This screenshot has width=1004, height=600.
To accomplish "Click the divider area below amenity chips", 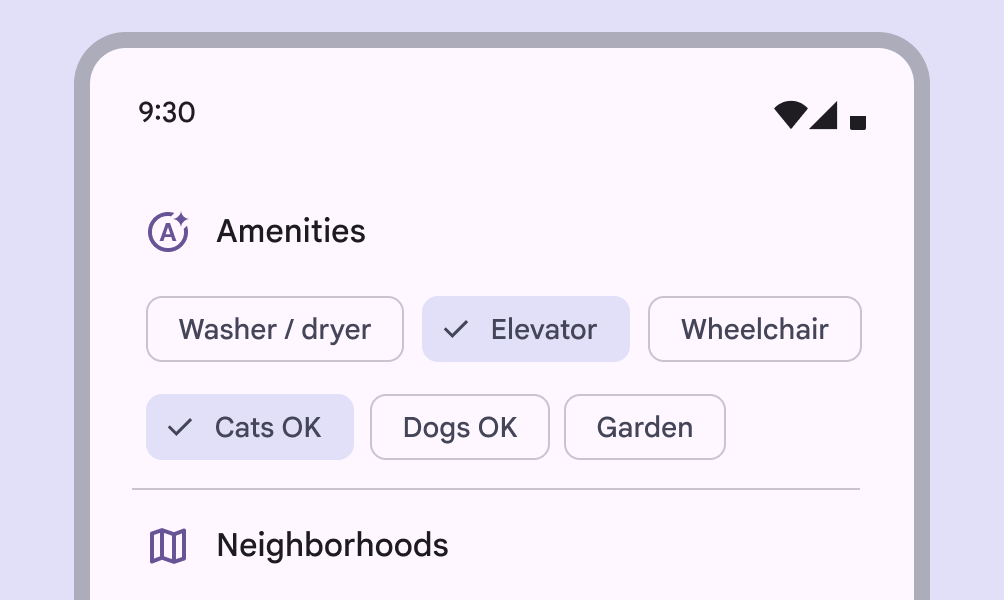I will point(497,489).
